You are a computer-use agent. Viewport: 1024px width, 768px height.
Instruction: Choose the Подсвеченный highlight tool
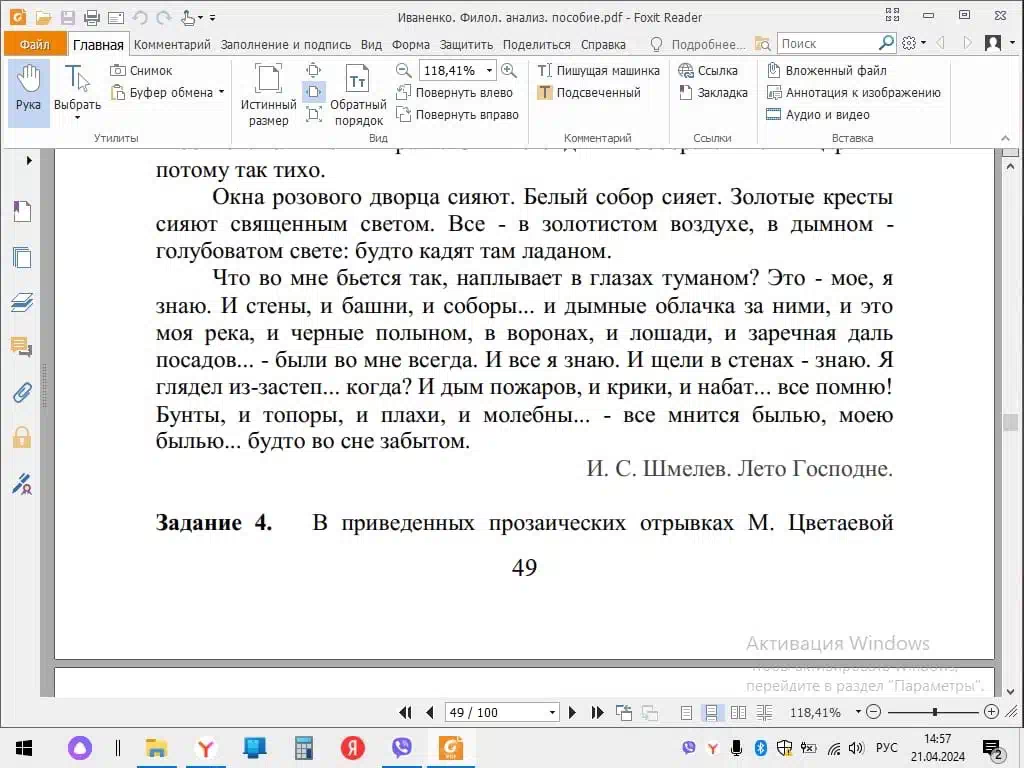tap(589, 93)
